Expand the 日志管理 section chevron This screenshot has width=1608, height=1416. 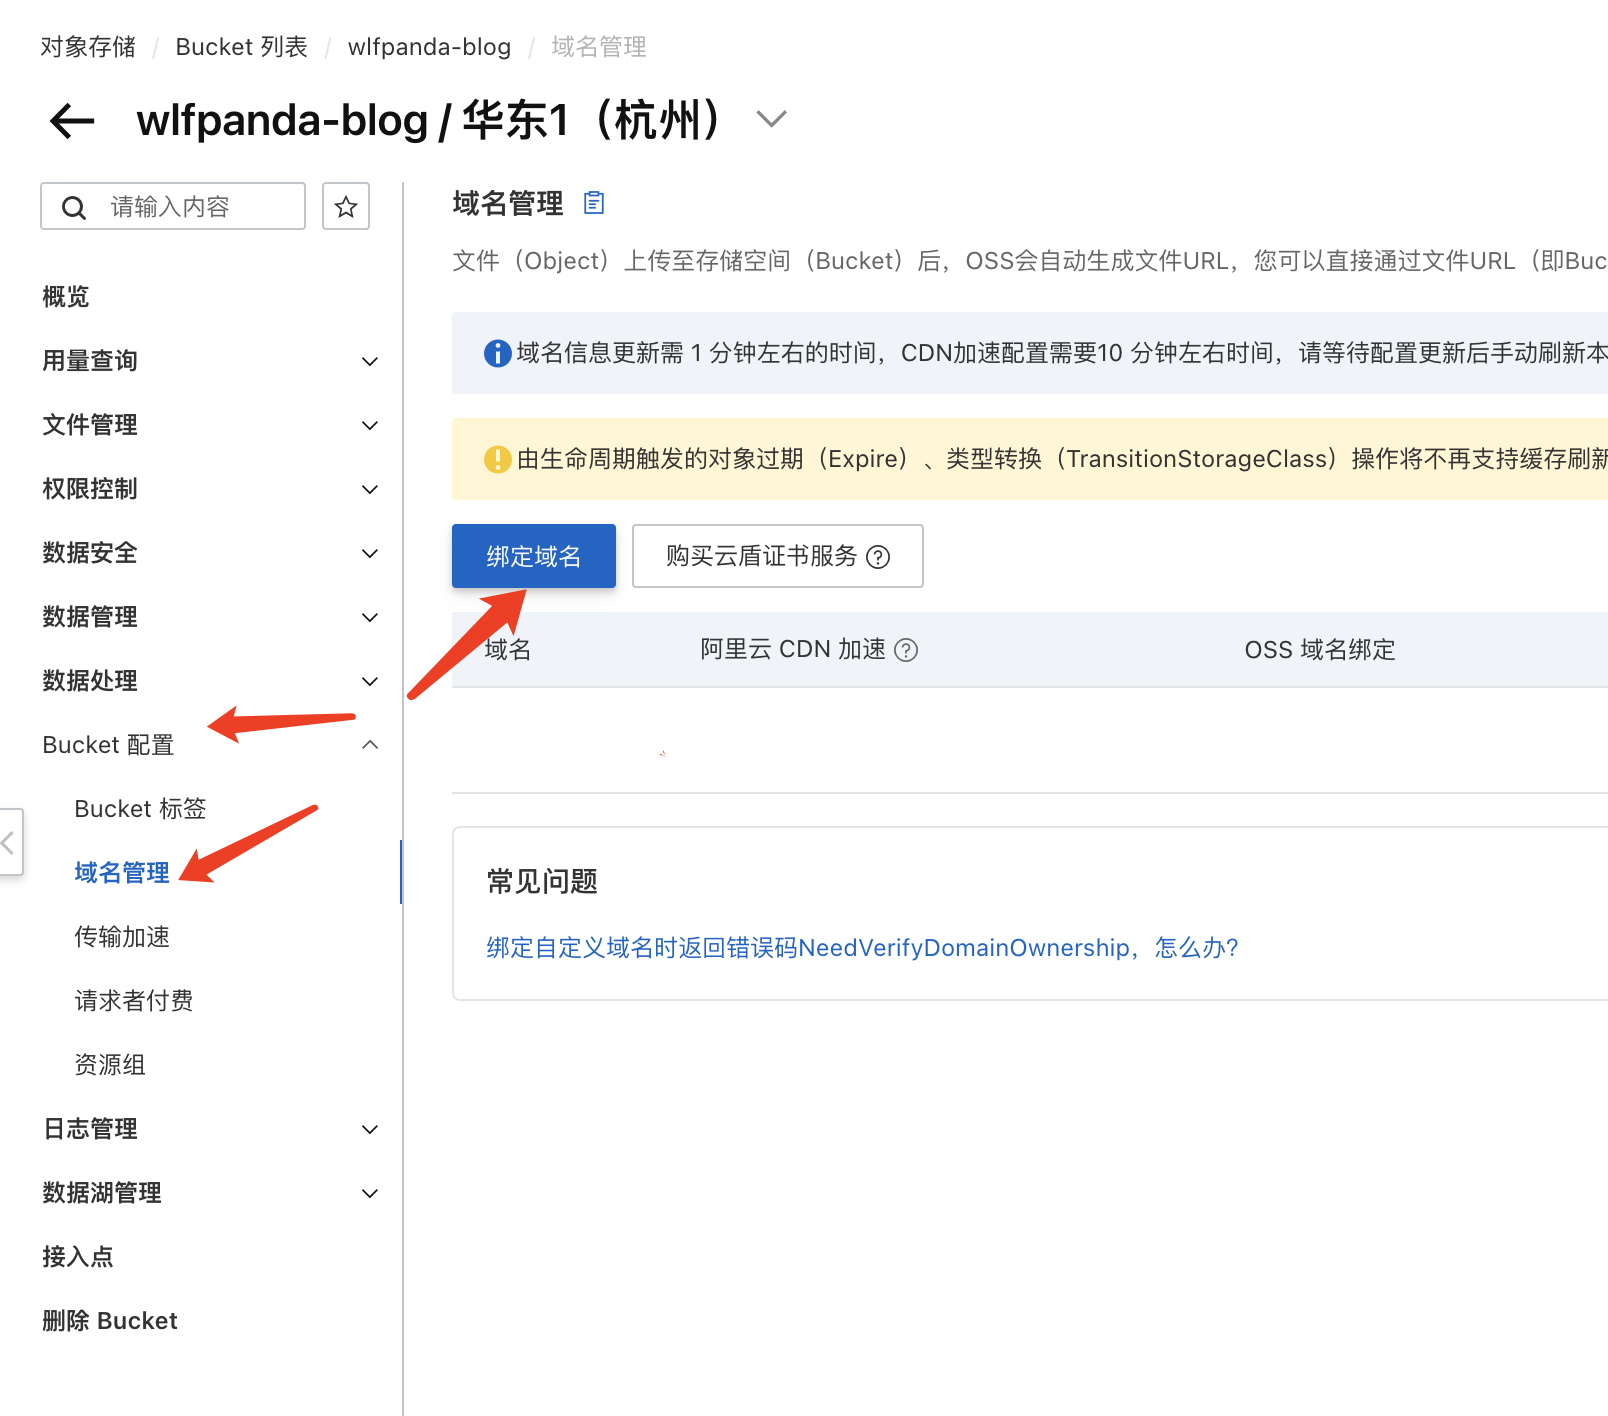(370, 1129)
